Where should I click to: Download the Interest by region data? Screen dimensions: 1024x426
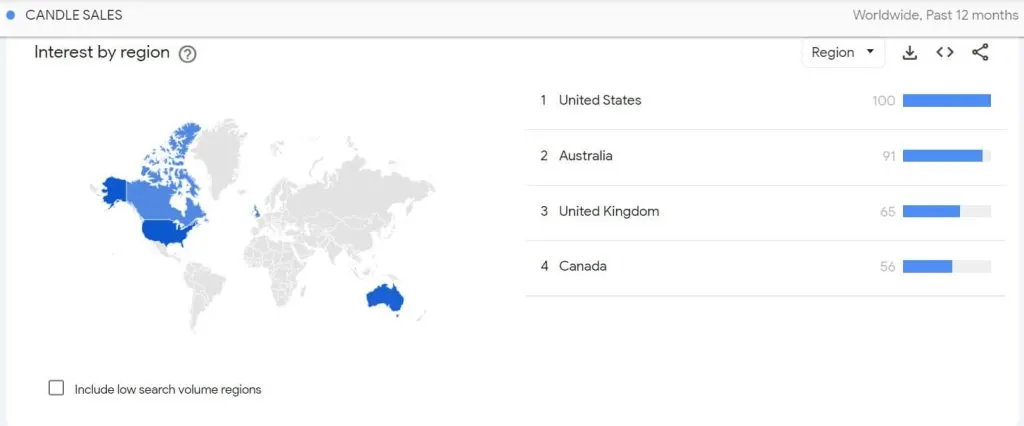(910, 53)
